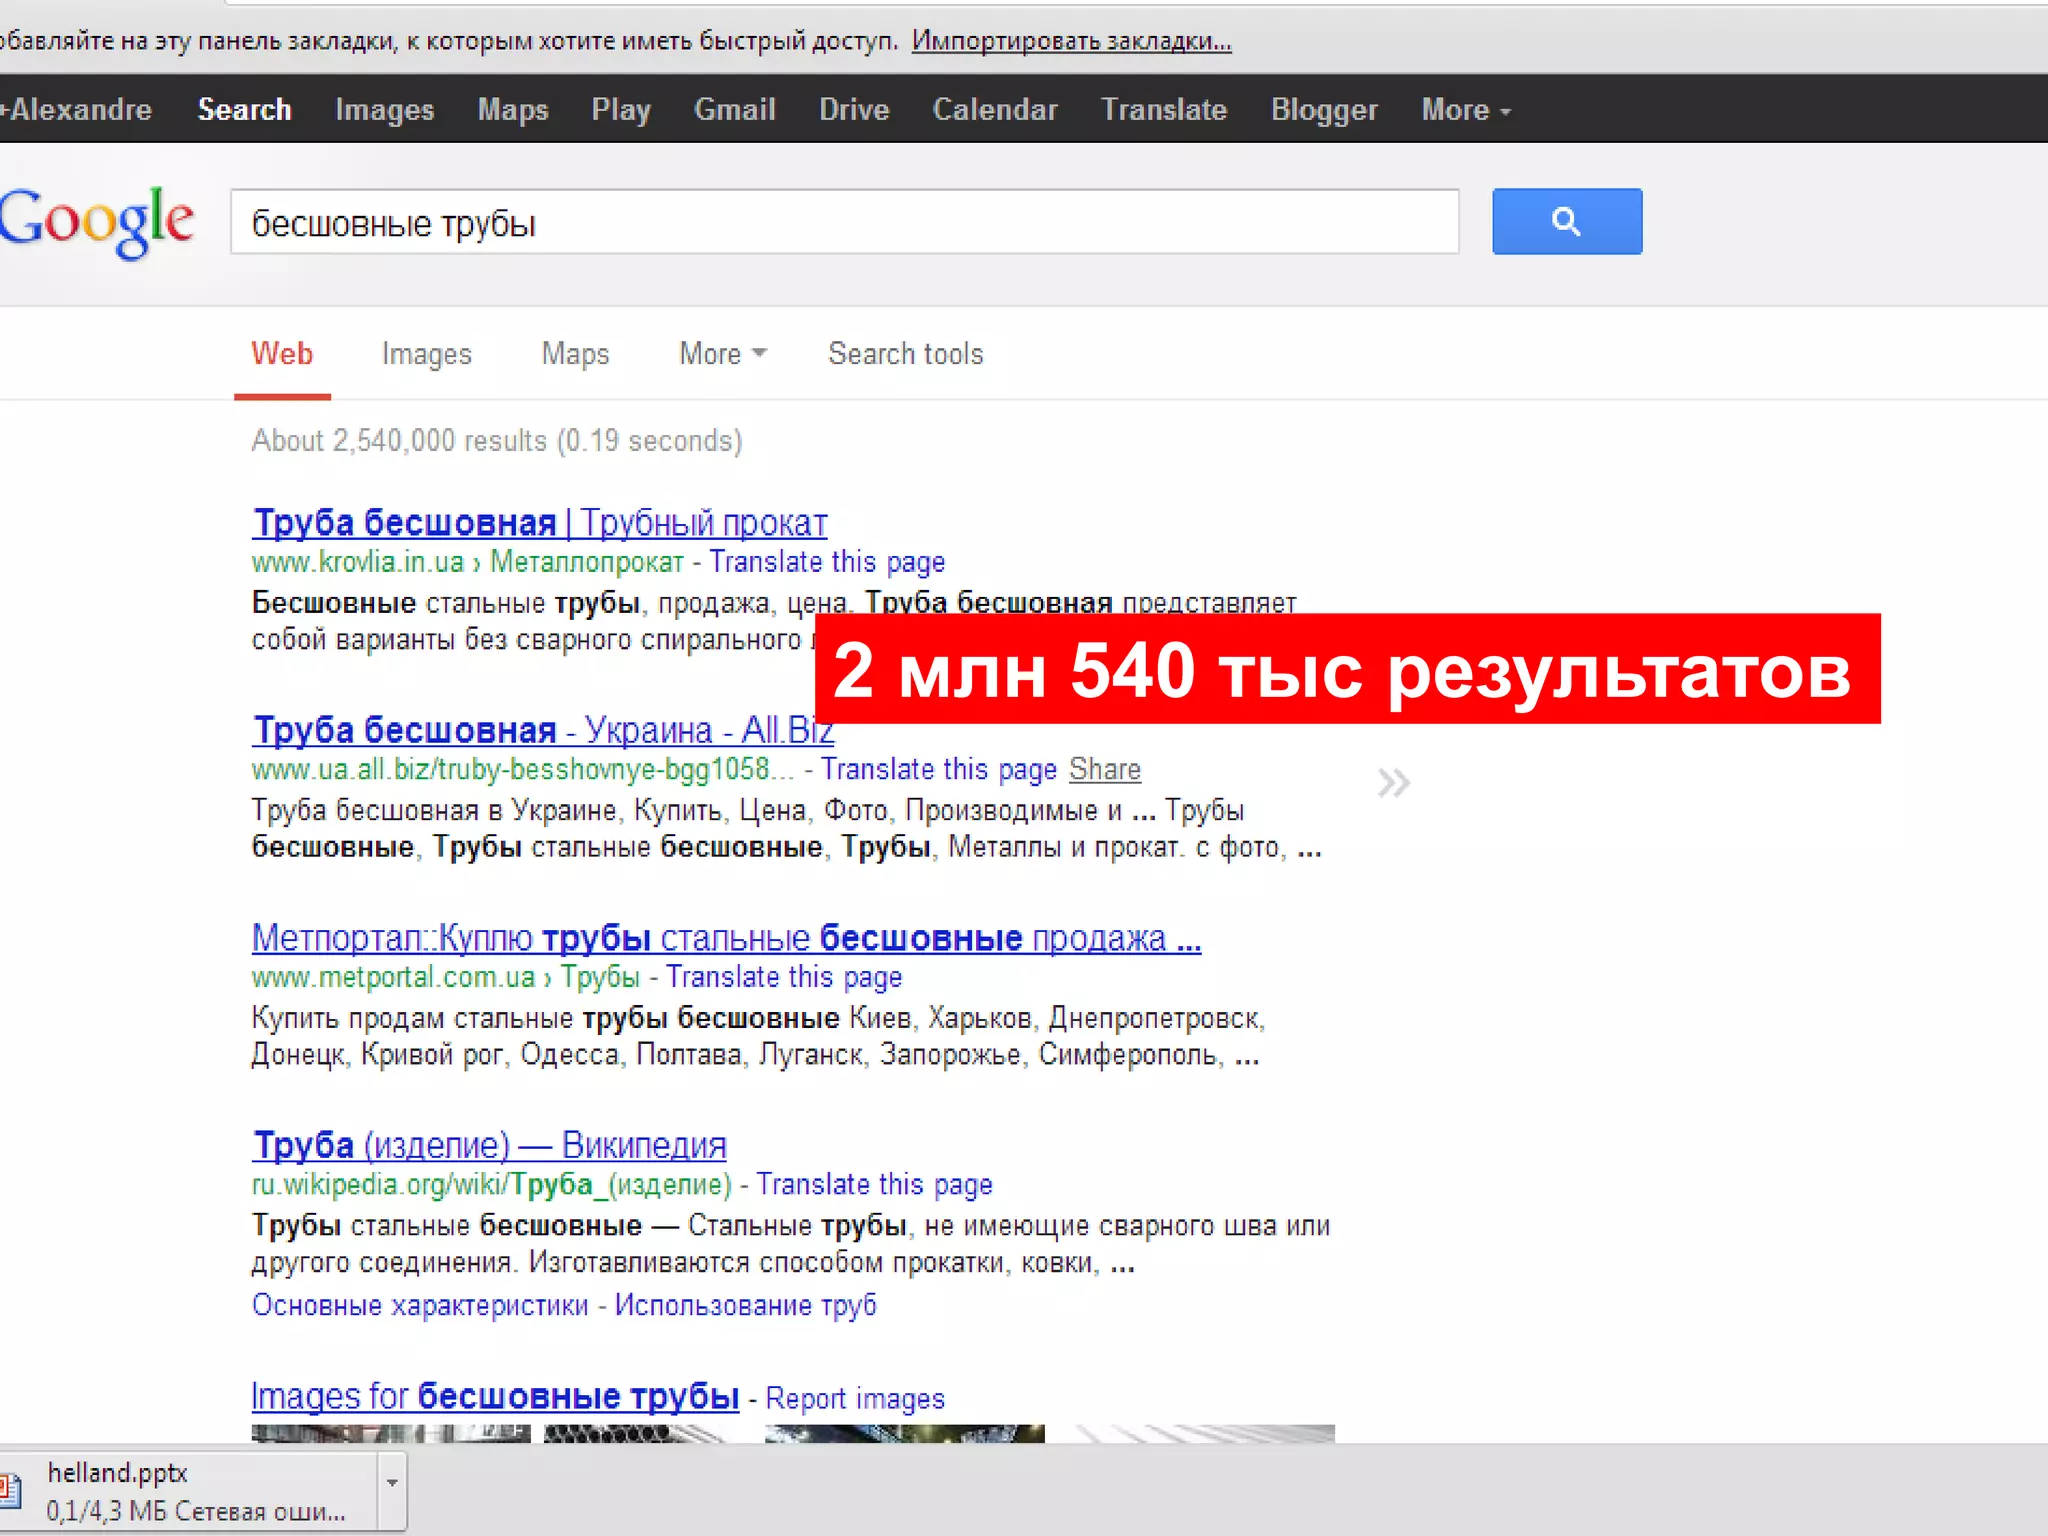The width and height of the screenshot is (2048, 1536).
Task: Open result Труба бесшовная - Украина - All.Biz
Action: pos(543,730)
